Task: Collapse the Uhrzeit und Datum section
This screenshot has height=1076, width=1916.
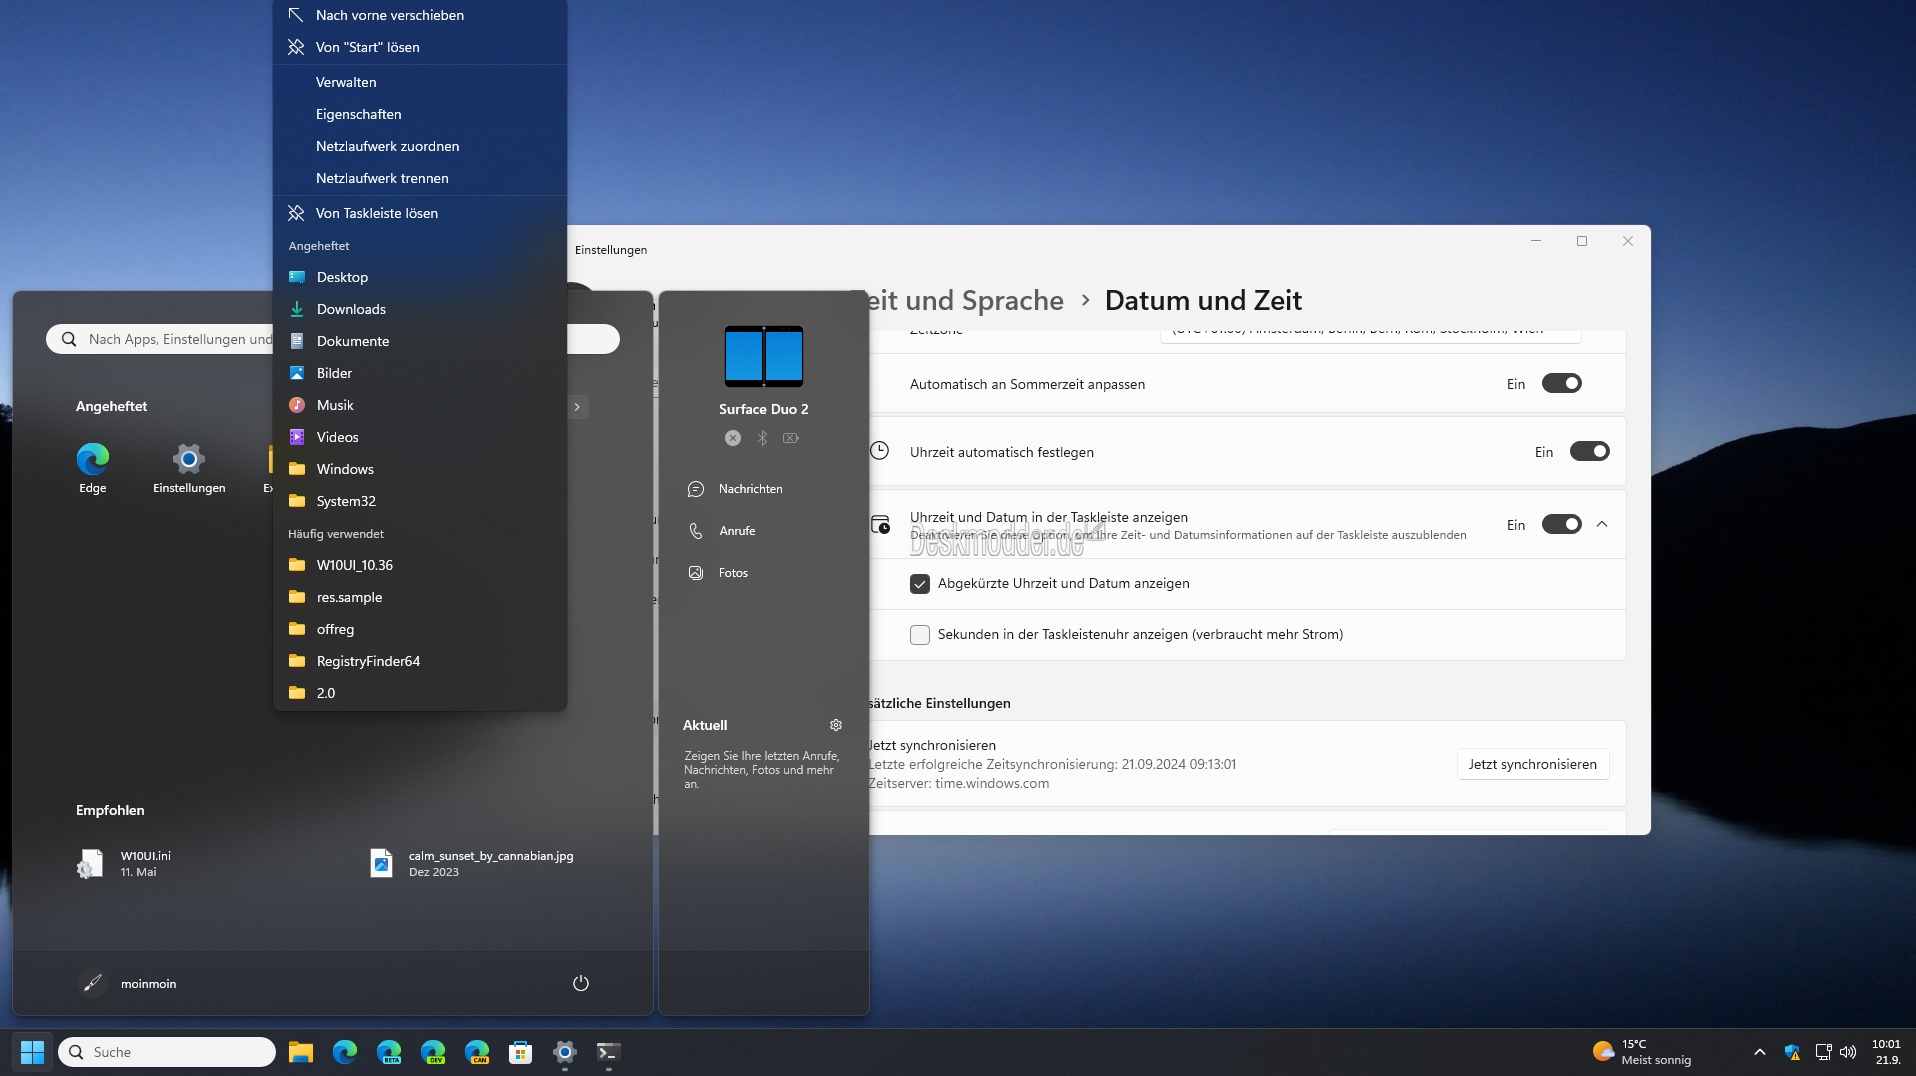Action: (x=1602, y=525)
